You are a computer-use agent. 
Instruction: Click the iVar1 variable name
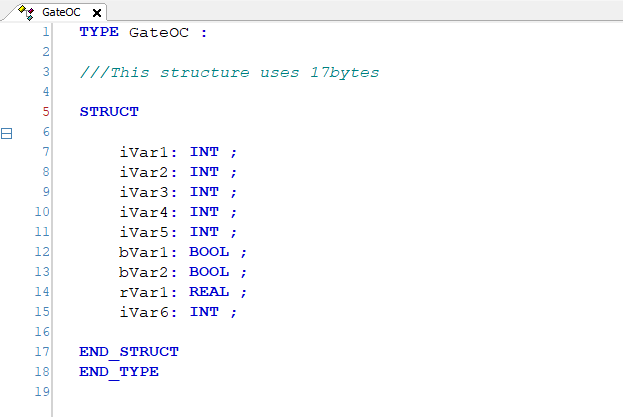(144, 152)
